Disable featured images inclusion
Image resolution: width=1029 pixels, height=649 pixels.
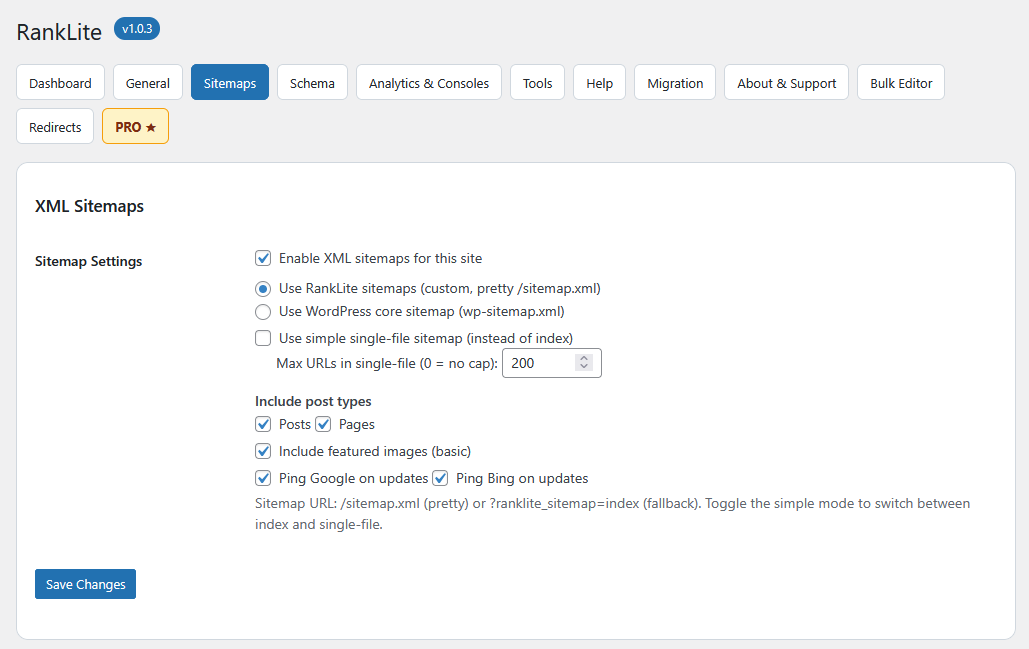coord(262,451)
